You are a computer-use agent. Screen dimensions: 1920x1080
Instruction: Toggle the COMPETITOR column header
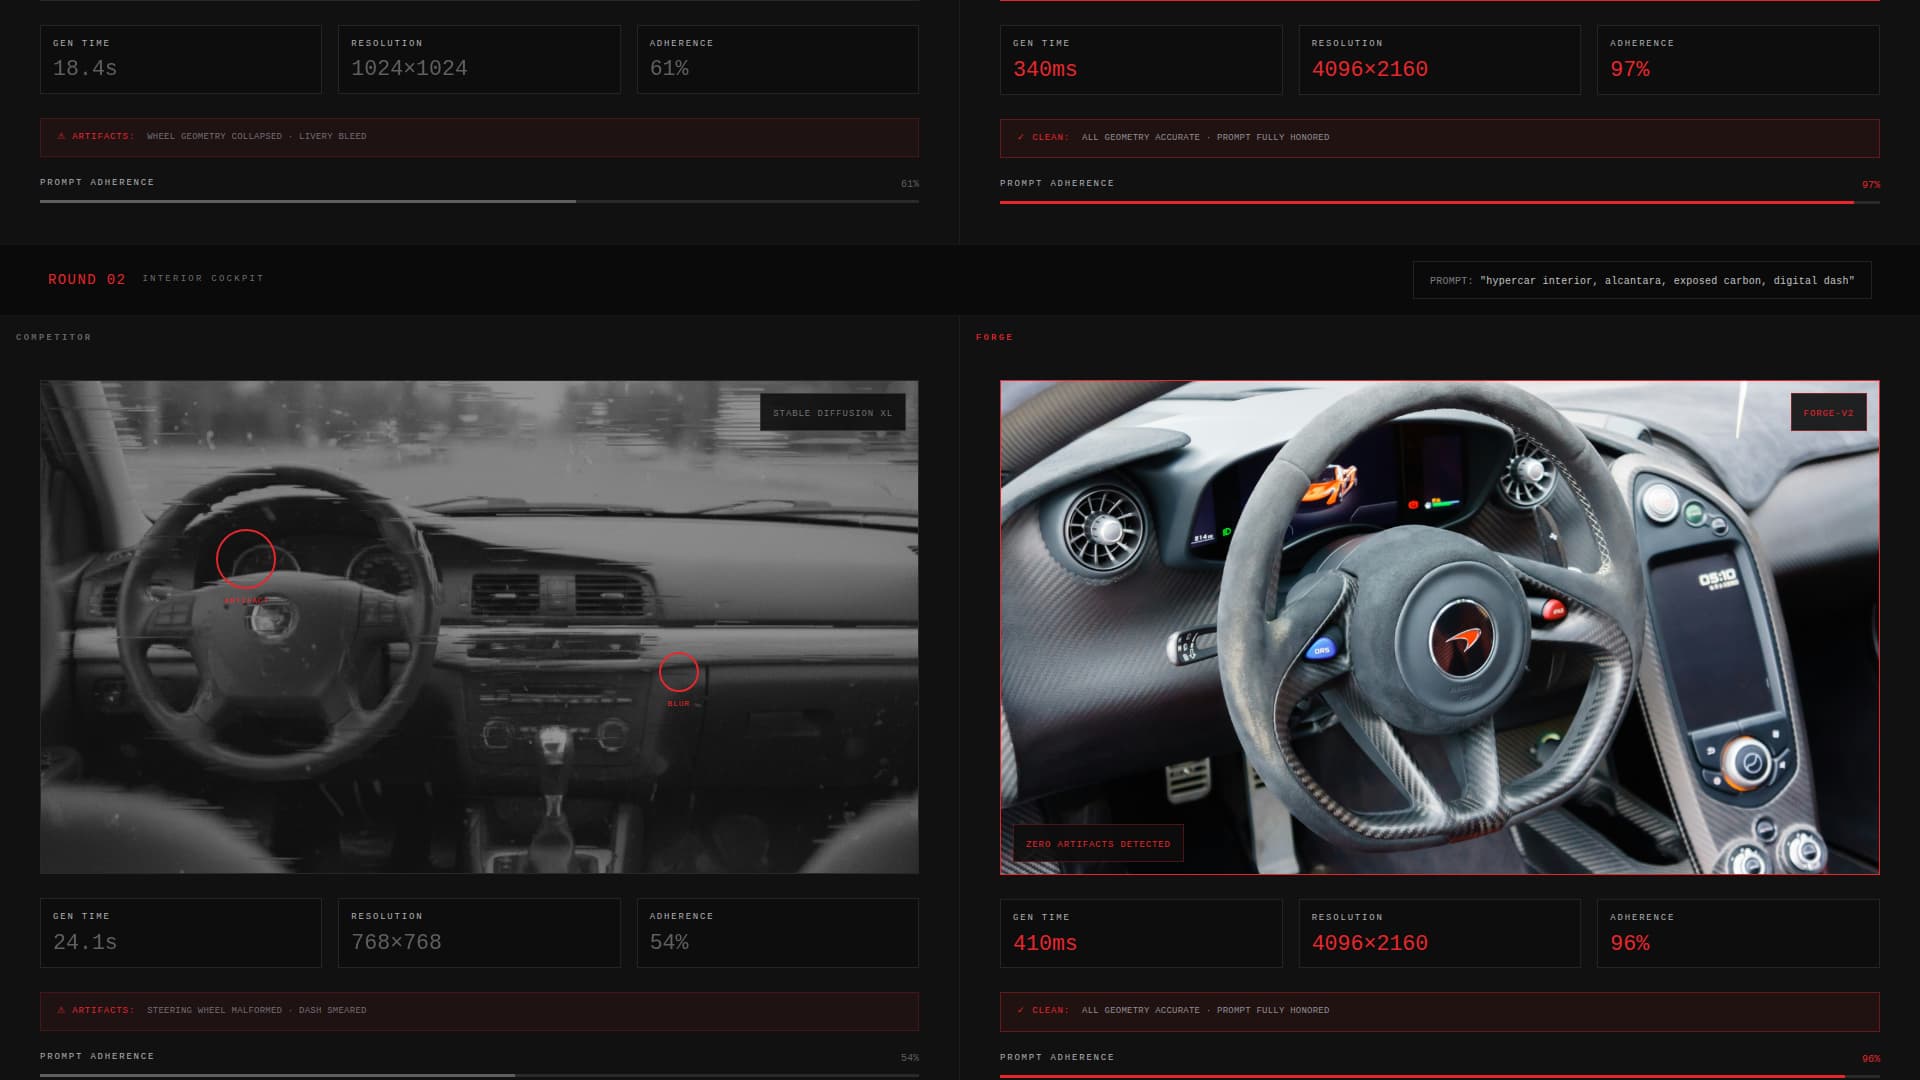click(x=53, y=337)
